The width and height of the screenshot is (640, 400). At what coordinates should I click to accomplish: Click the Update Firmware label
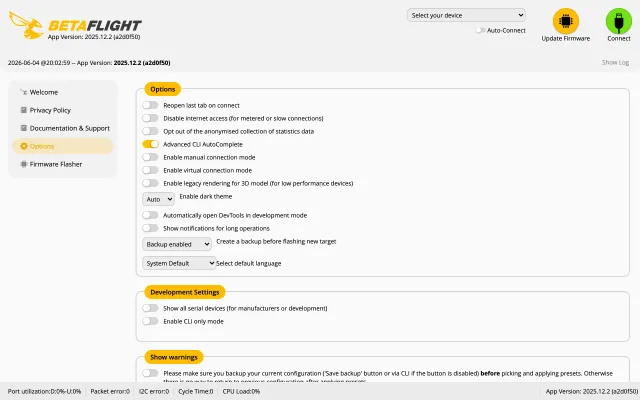click(x=565, y=38)
